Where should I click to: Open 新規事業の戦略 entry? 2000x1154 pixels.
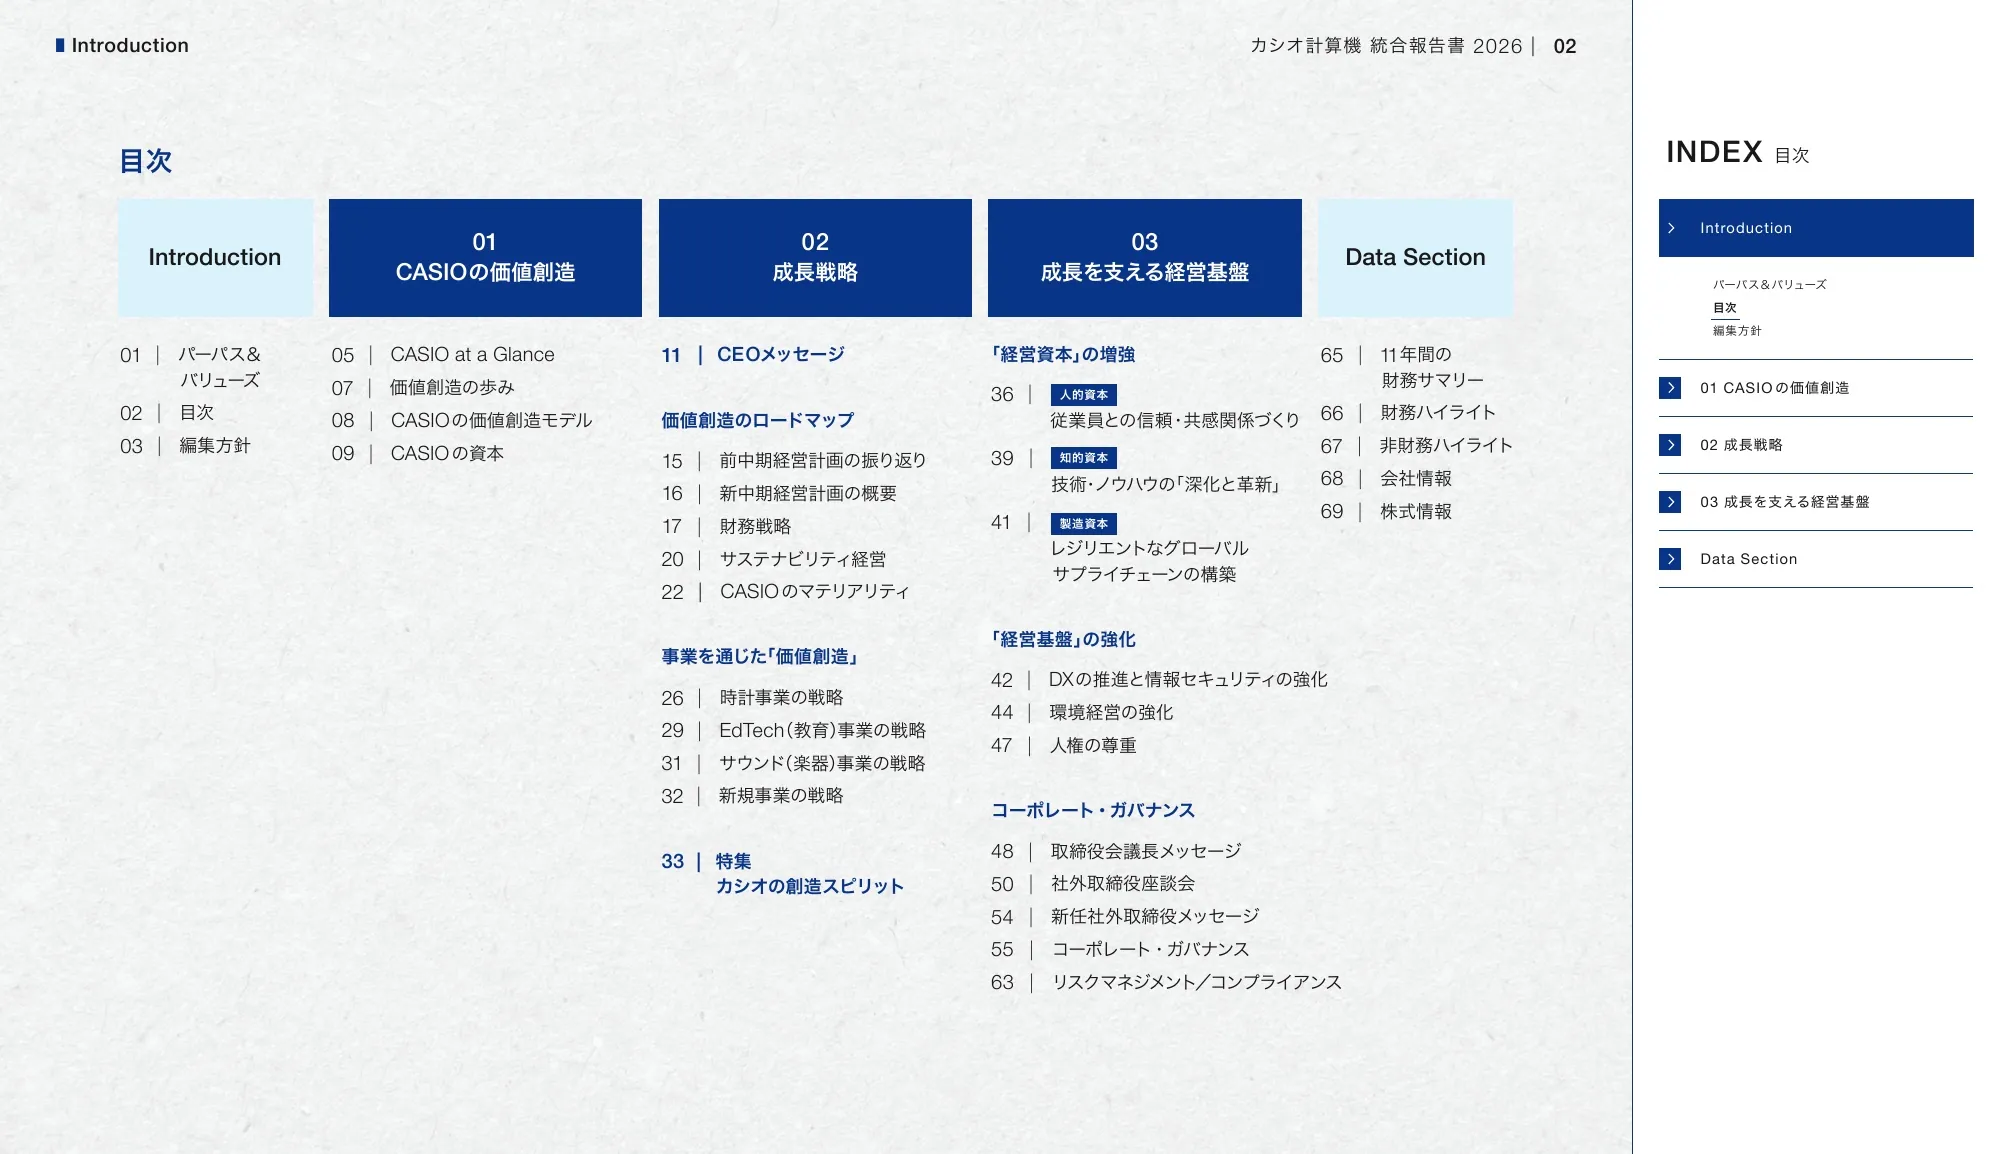[752, 796]
